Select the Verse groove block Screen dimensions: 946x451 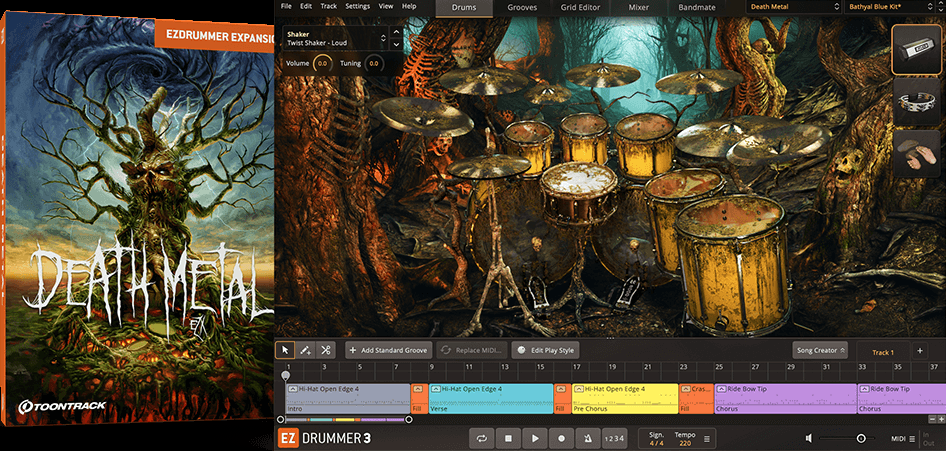click(x=491, y=399)
